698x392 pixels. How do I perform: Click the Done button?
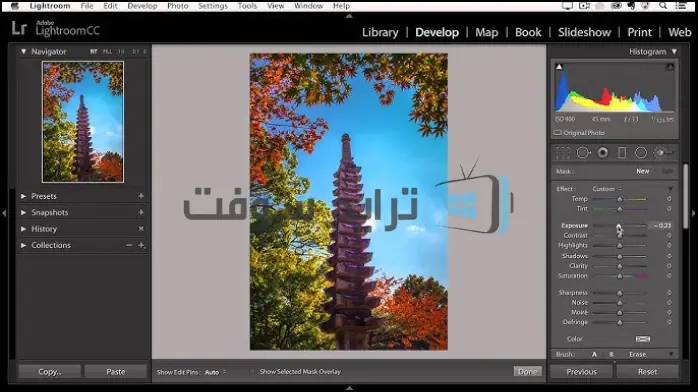pyautogui.click(x=528, y=372)
